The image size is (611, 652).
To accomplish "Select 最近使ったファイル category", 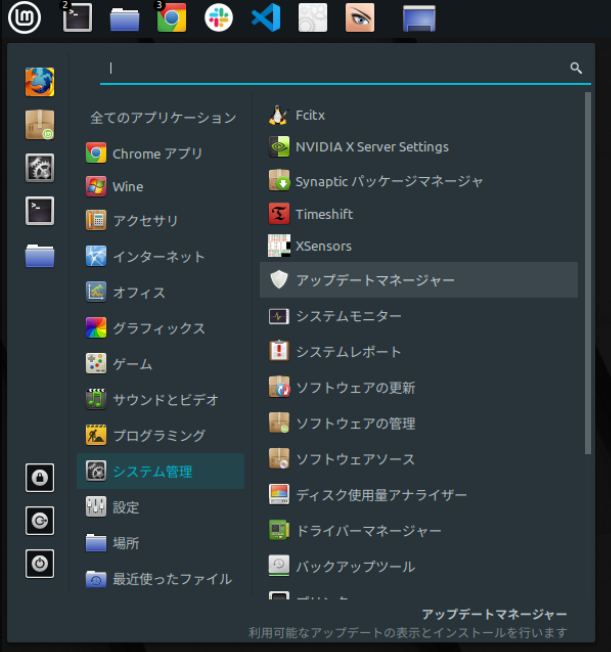I will (x=161, y=578).
